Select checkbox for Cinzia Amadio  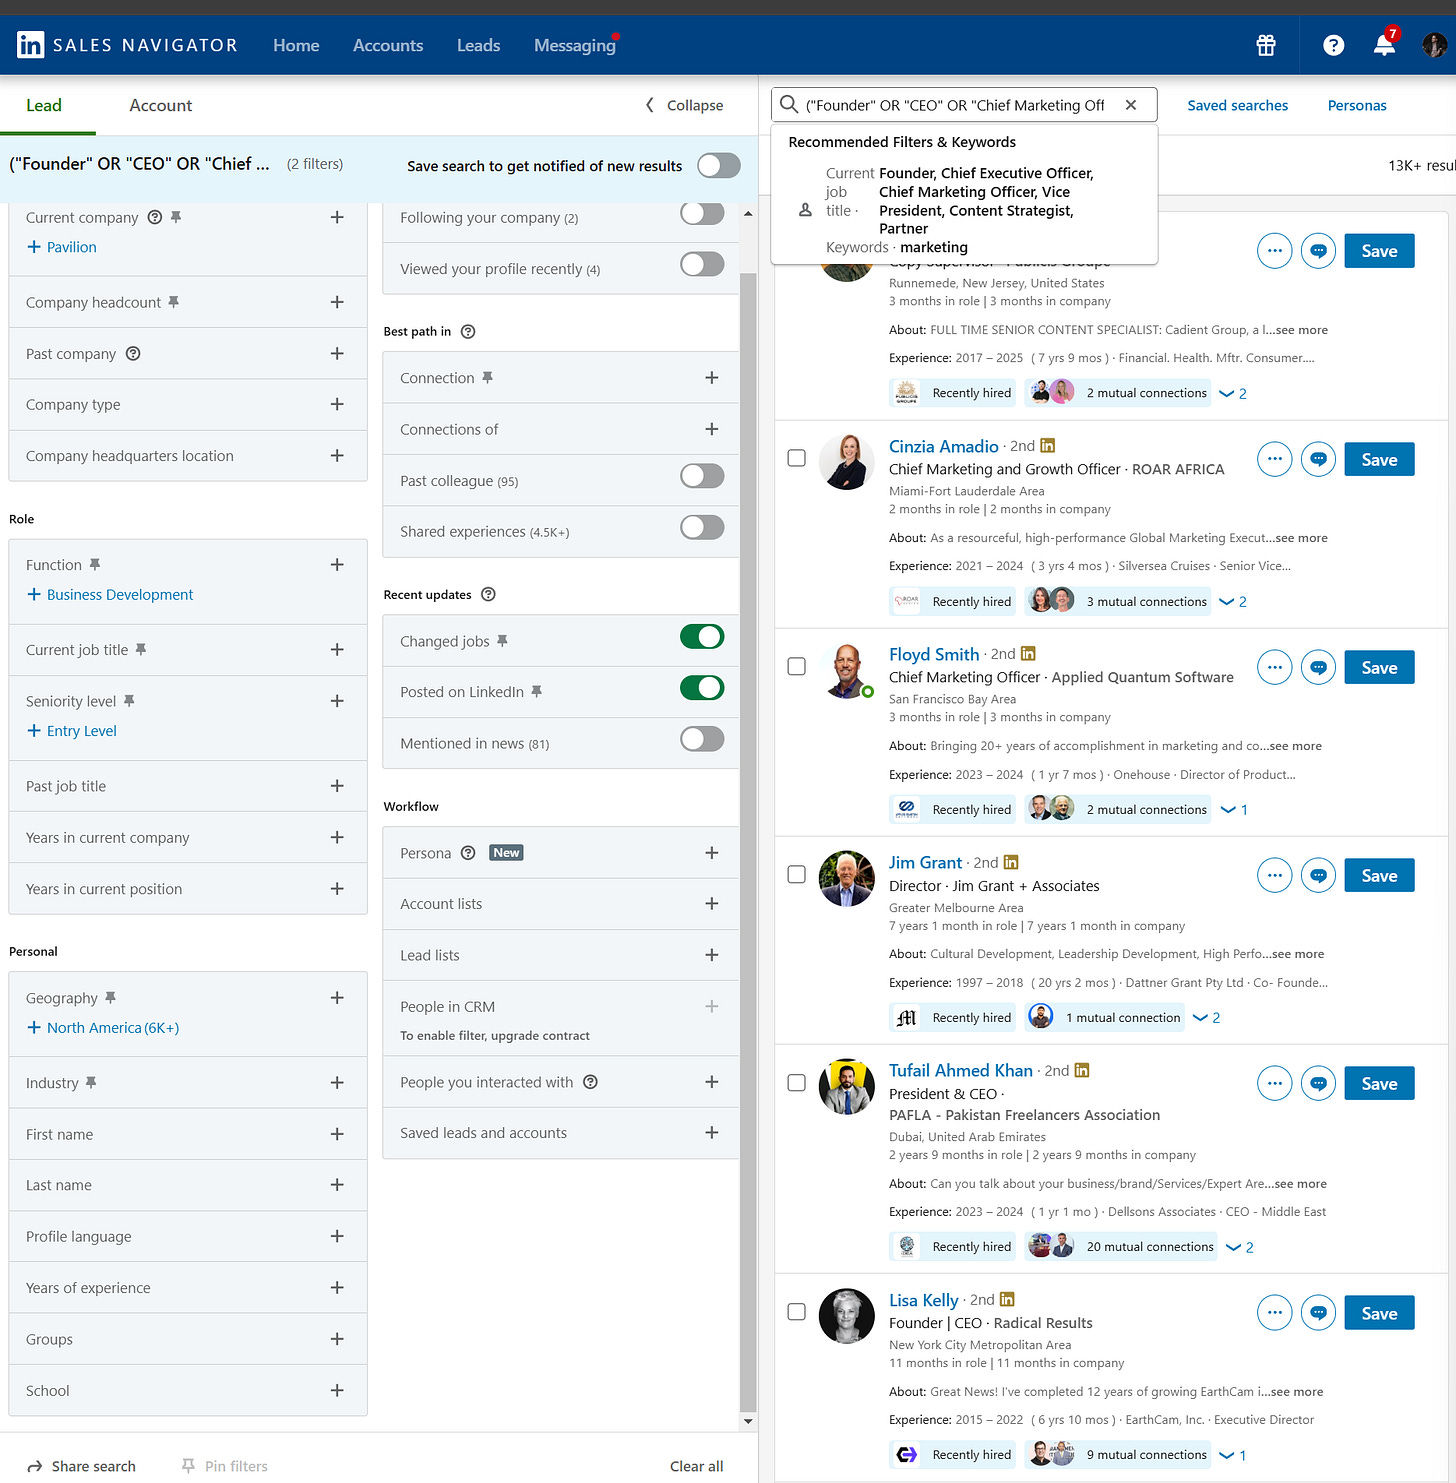coord(797,458)
